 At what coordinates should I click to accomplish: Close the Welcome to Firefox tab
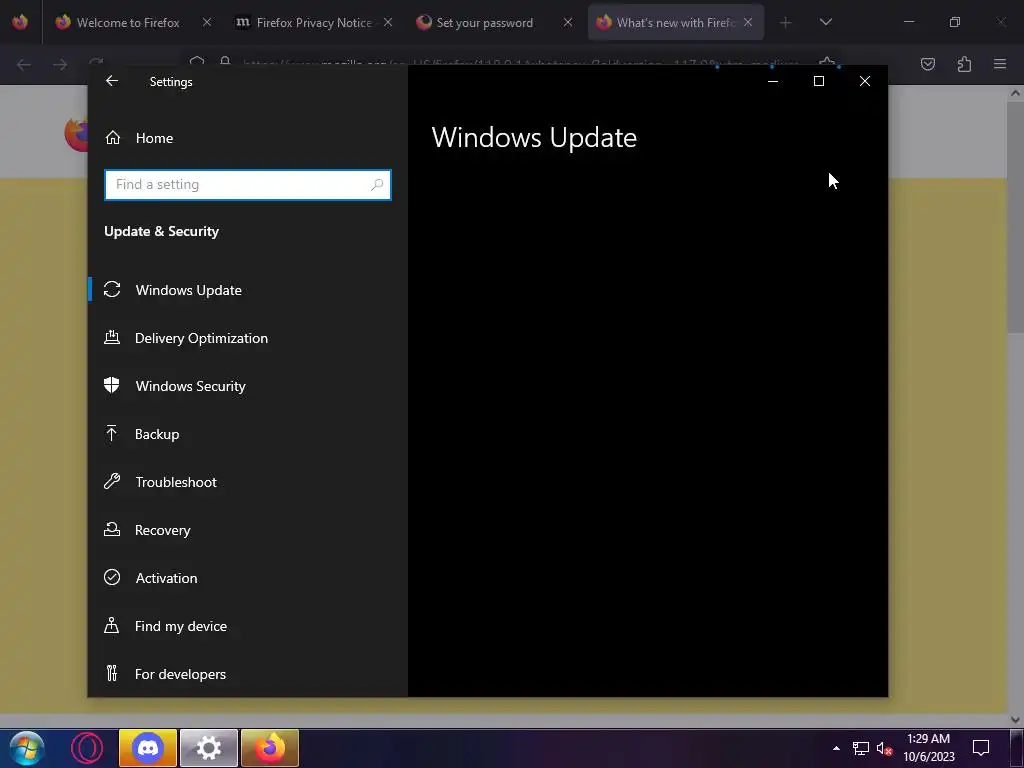point(207,22)
